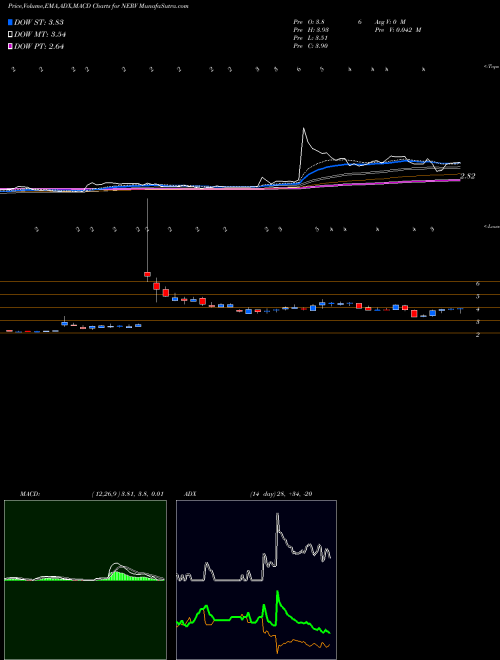Screen dimensions: 500x660
Task: Click the price axis label 3
Action: 478,322
